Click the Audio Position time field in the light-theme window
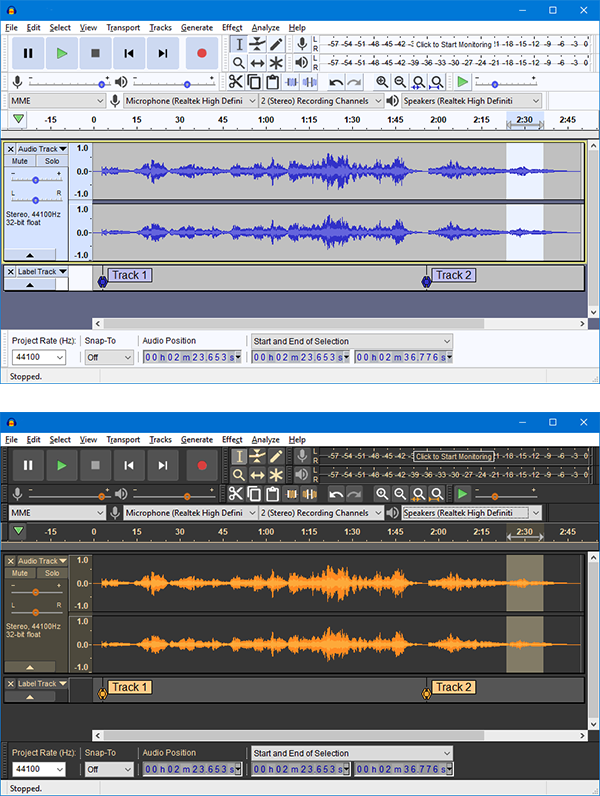 pyautogui.click(x=192, y=357)
